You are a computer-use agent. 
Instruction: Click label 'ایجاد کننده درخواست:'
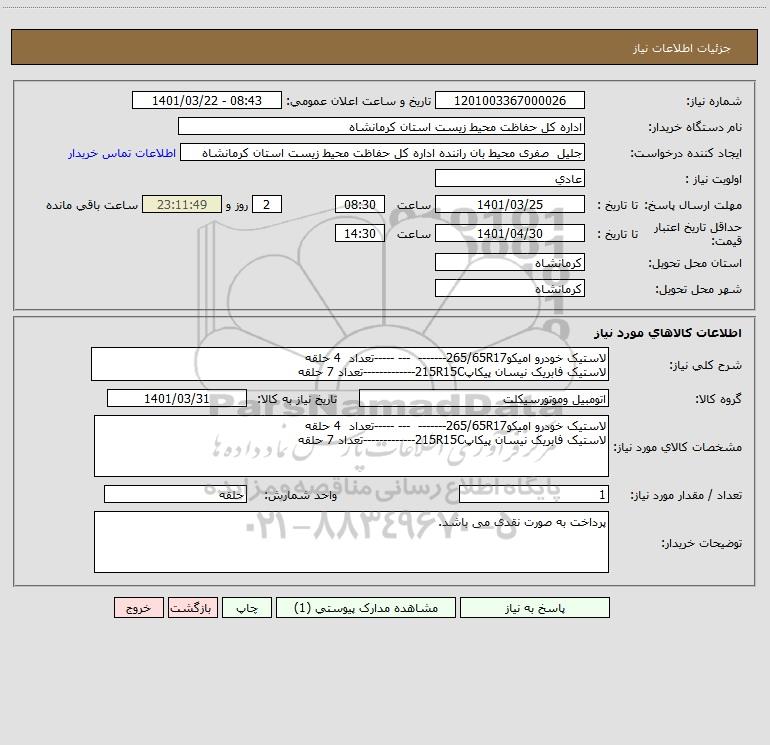pos(686,154)
